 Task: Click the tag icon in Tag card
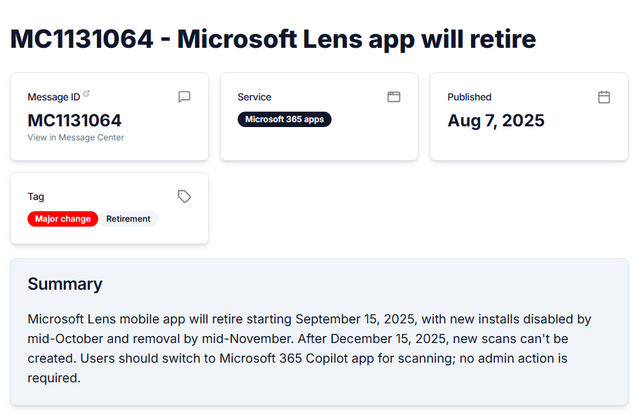point(184,196)
